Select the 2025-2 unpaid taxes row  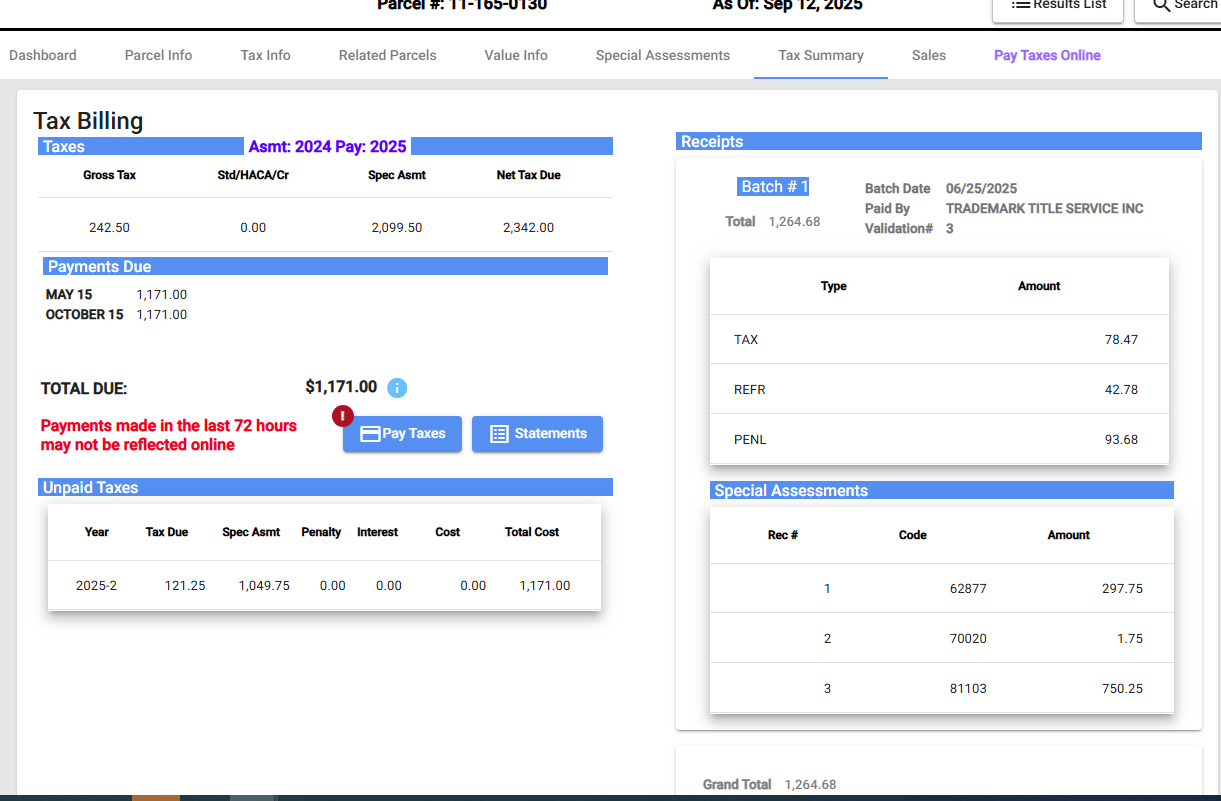(324, 585)
